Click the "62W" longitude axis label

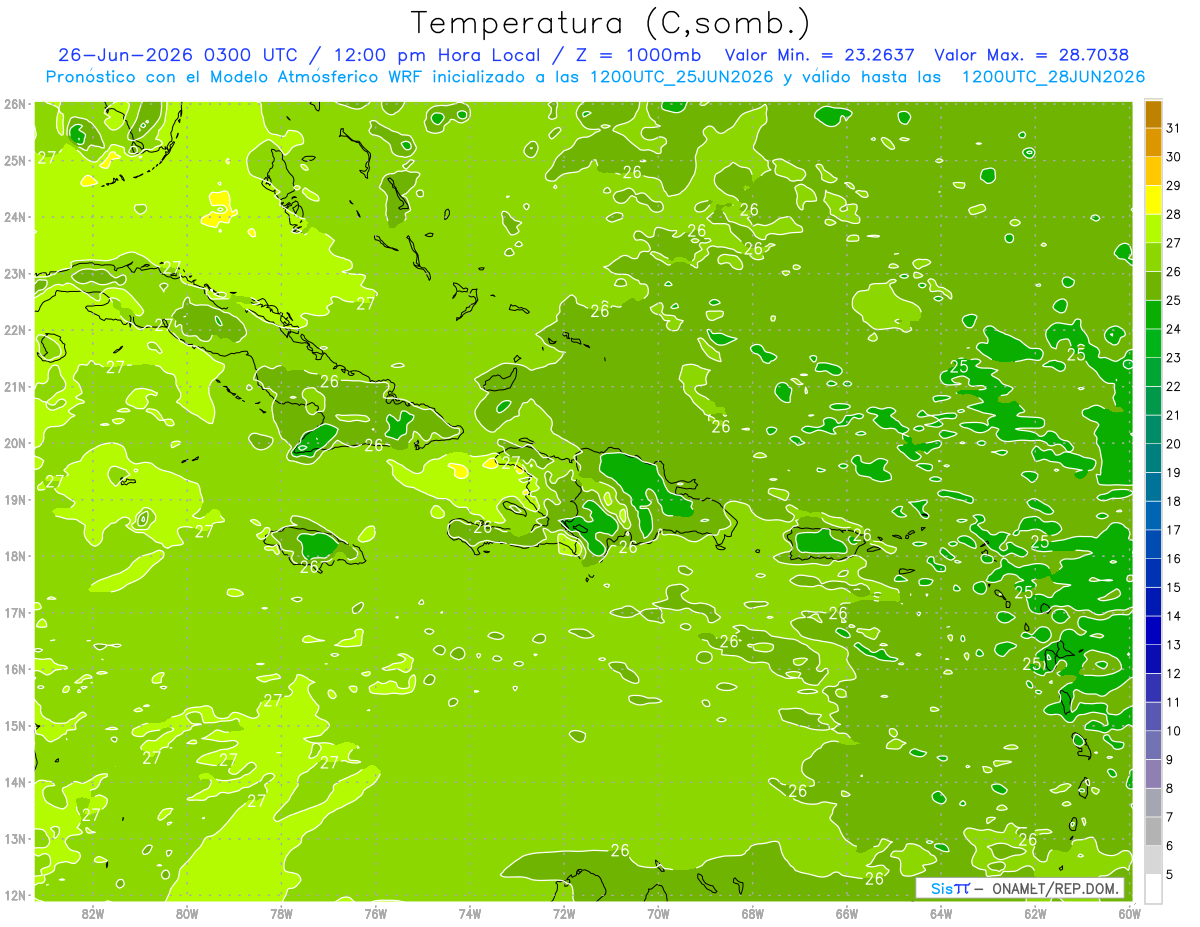coord(1035,913)
